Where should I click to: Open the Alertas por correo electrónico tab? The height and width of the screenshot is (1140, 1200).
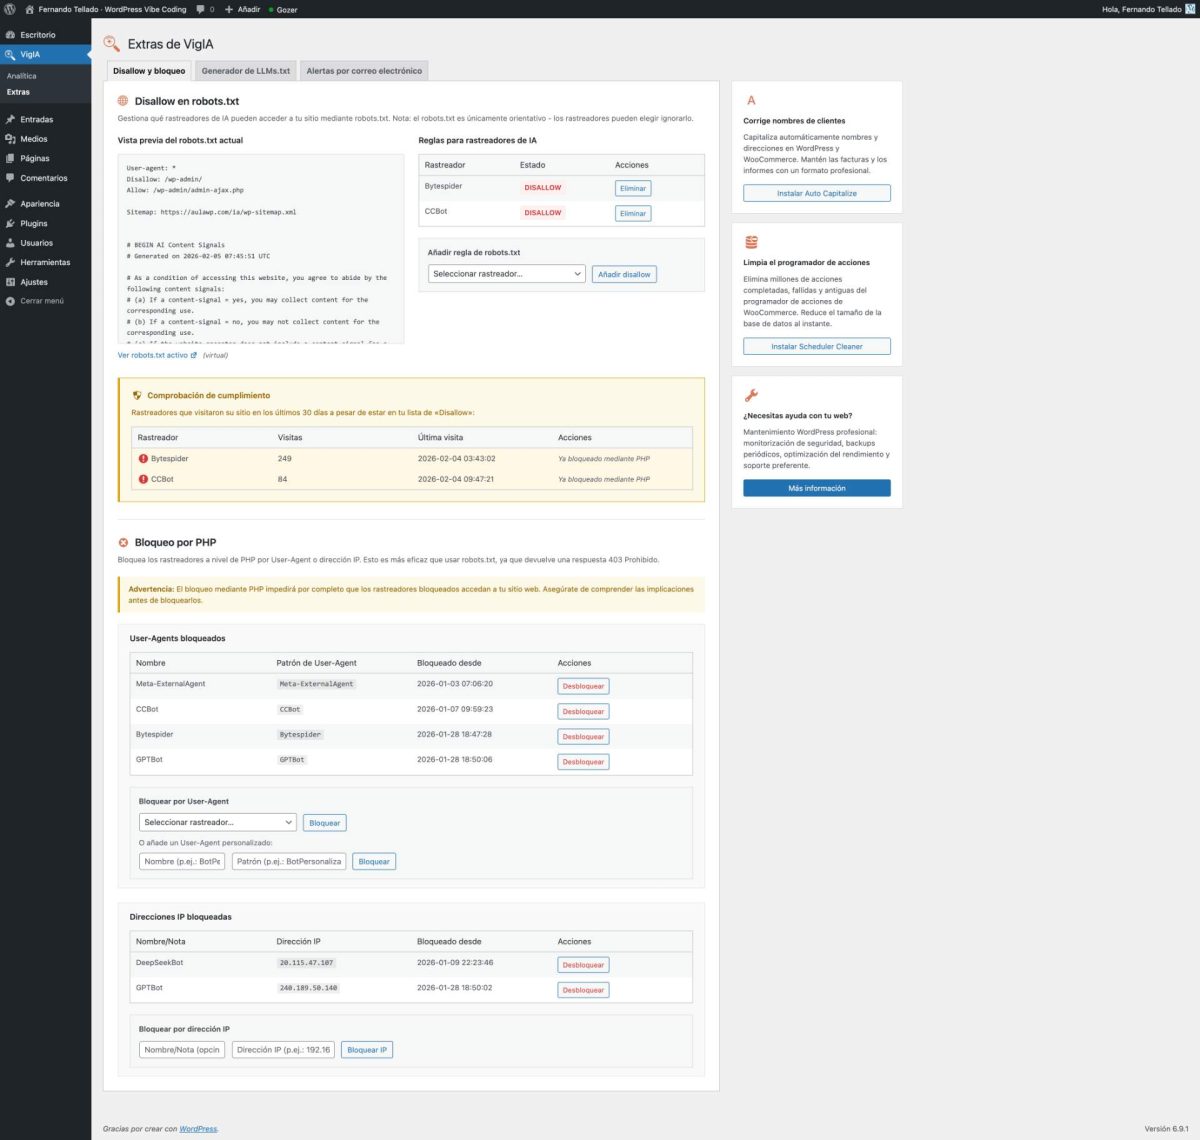pyautogui.click(x=364, y=71)
